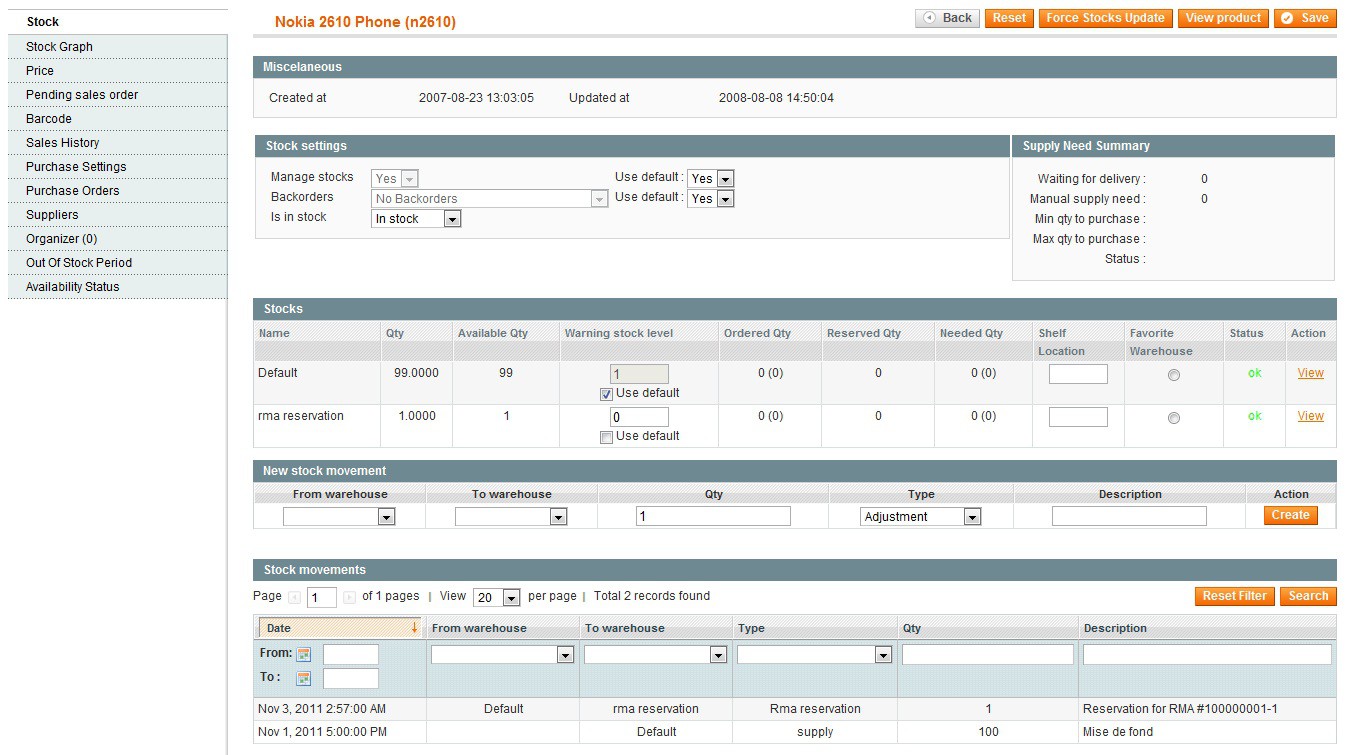Click 'Nov 1, 2011 5:00:00 PM' row date
1351x755 pixels.
coord(322,732)
